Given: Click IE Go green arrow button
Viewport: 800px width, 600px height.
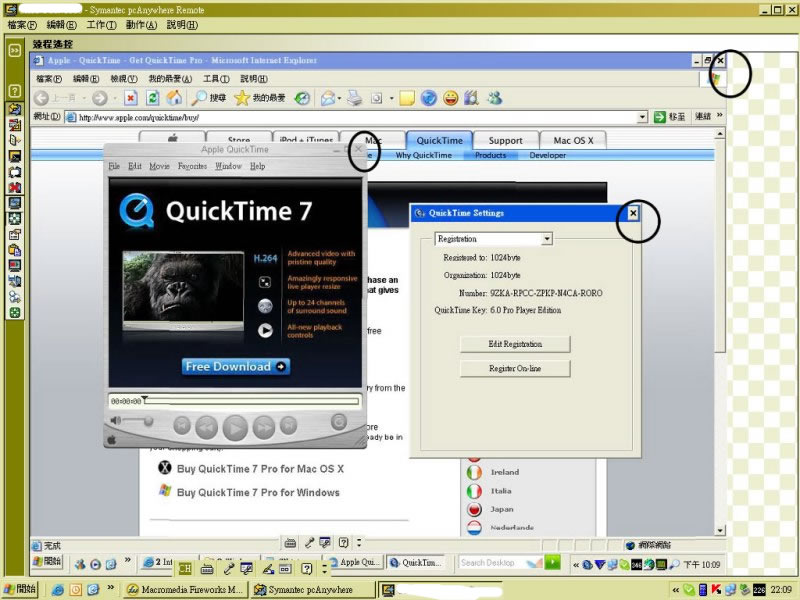Looking at the screenshot, I should coord(659,117).
